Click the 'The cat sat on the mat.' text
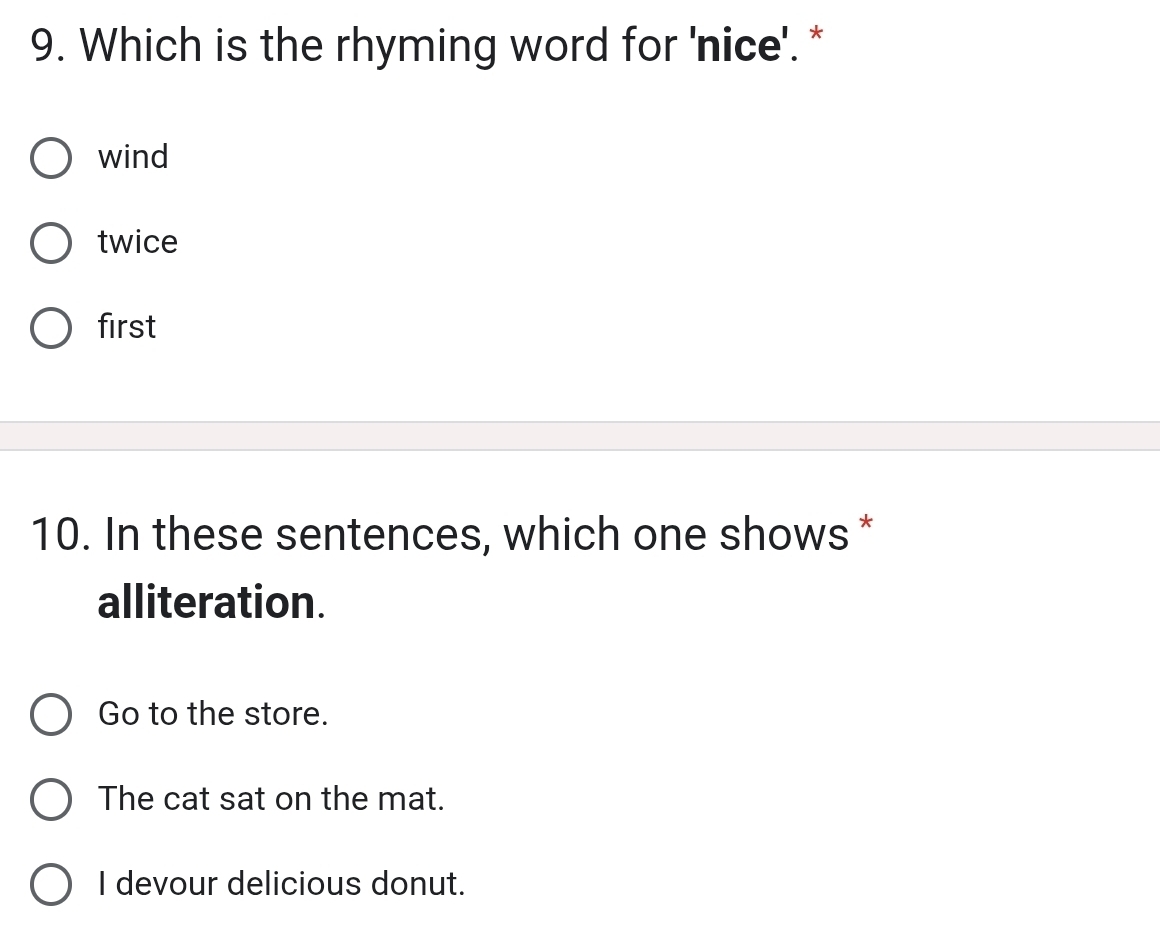The width and height of the screenshot is (1160, 948). coord(272,799)
